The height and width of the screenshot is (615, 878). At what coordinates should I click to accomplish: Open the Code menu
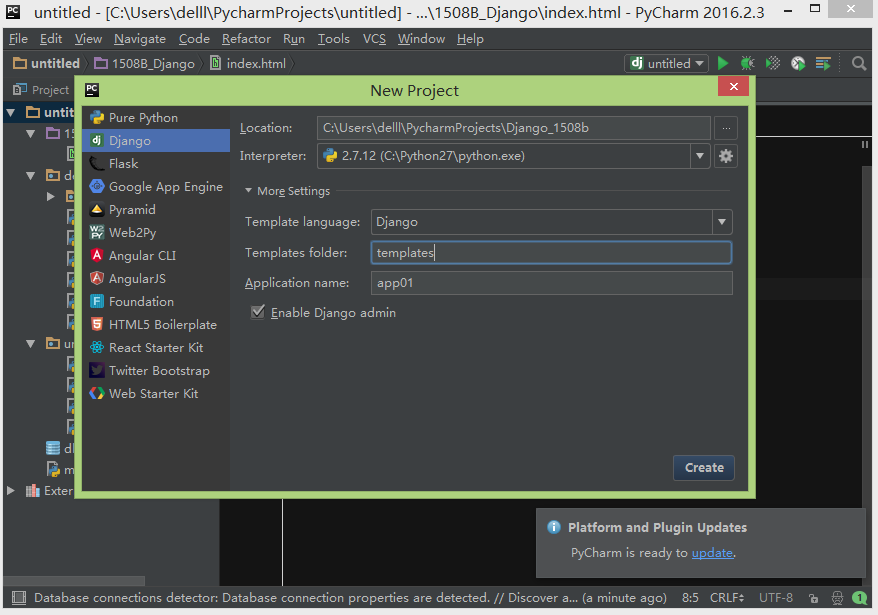pyautogui.click(x=194, y=39)
